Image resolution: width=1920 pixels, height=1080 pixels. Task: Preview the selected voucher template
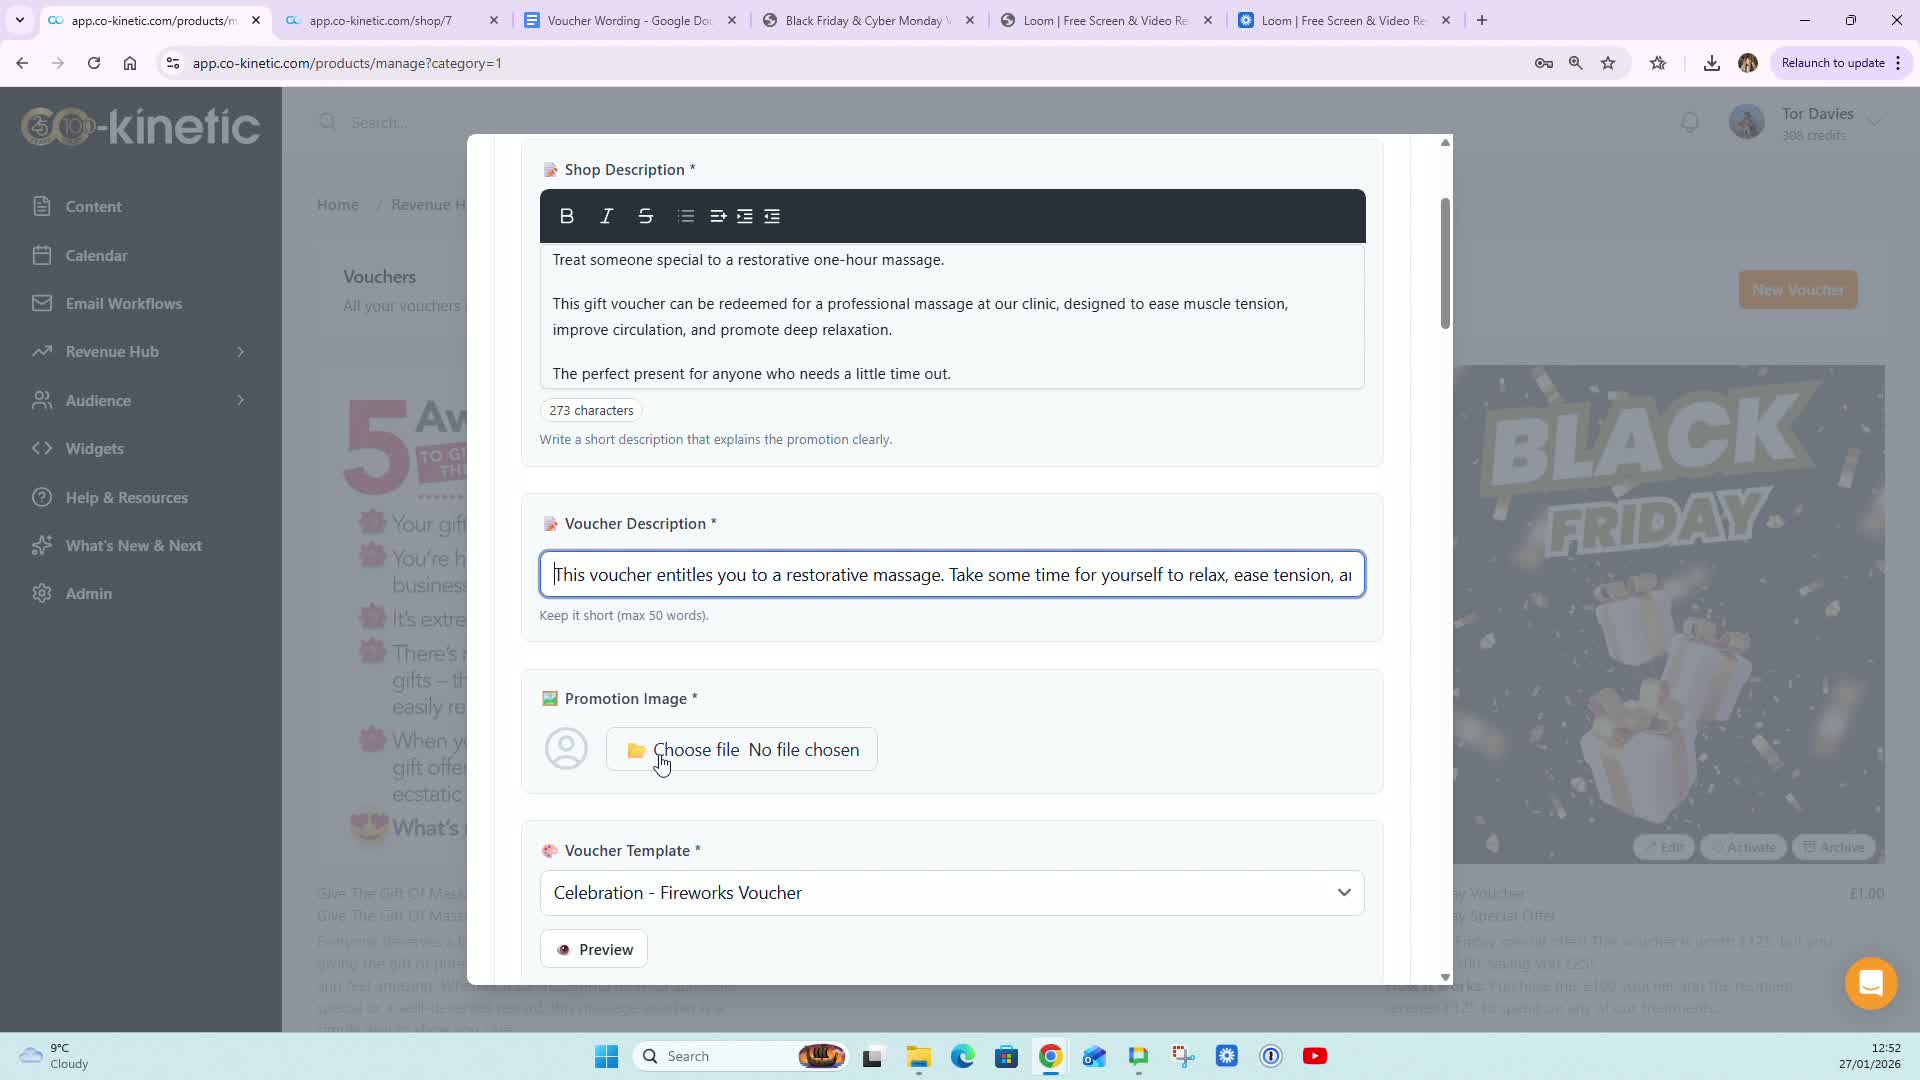(x=594, y=949)
